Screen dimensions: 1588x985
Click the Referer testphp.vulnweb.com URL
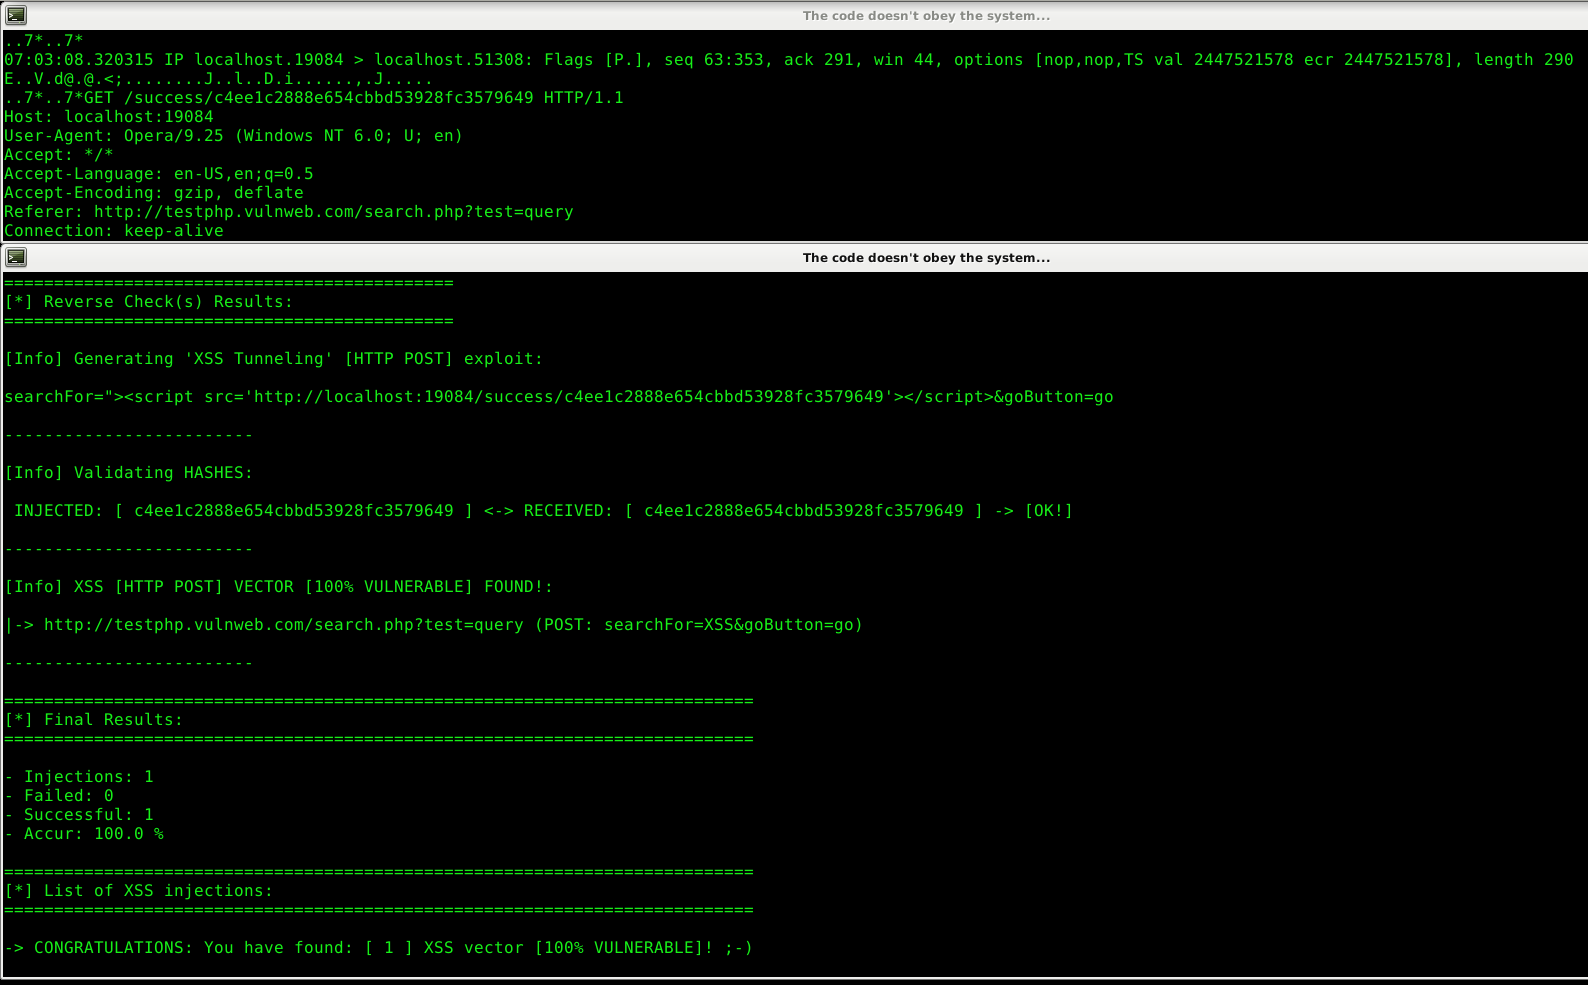coord(334,212)
